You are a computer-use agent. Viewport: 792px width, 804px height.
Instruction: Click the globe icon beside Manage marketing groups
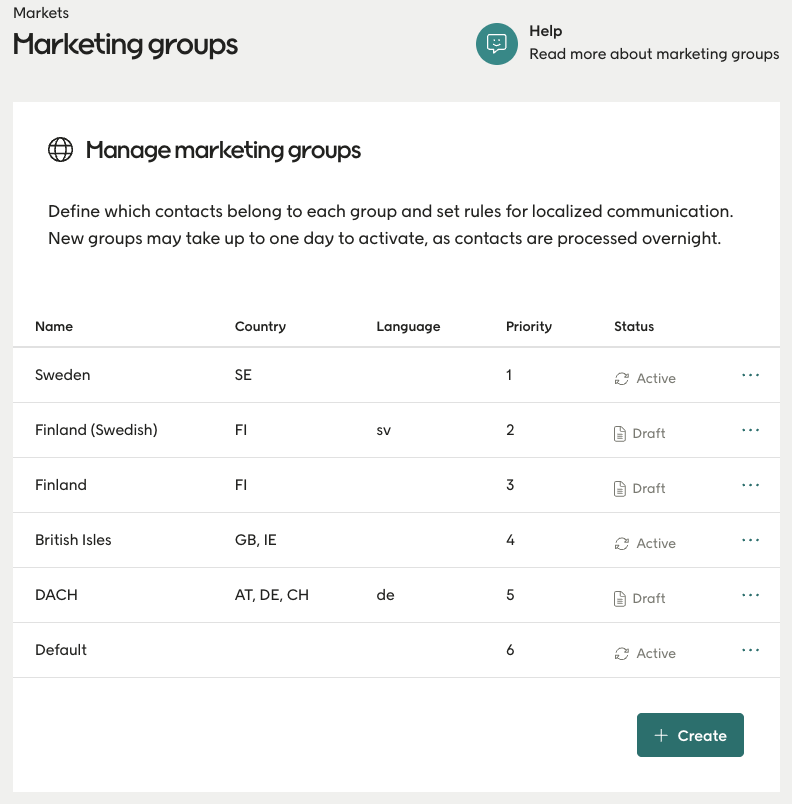pos(61,150)
